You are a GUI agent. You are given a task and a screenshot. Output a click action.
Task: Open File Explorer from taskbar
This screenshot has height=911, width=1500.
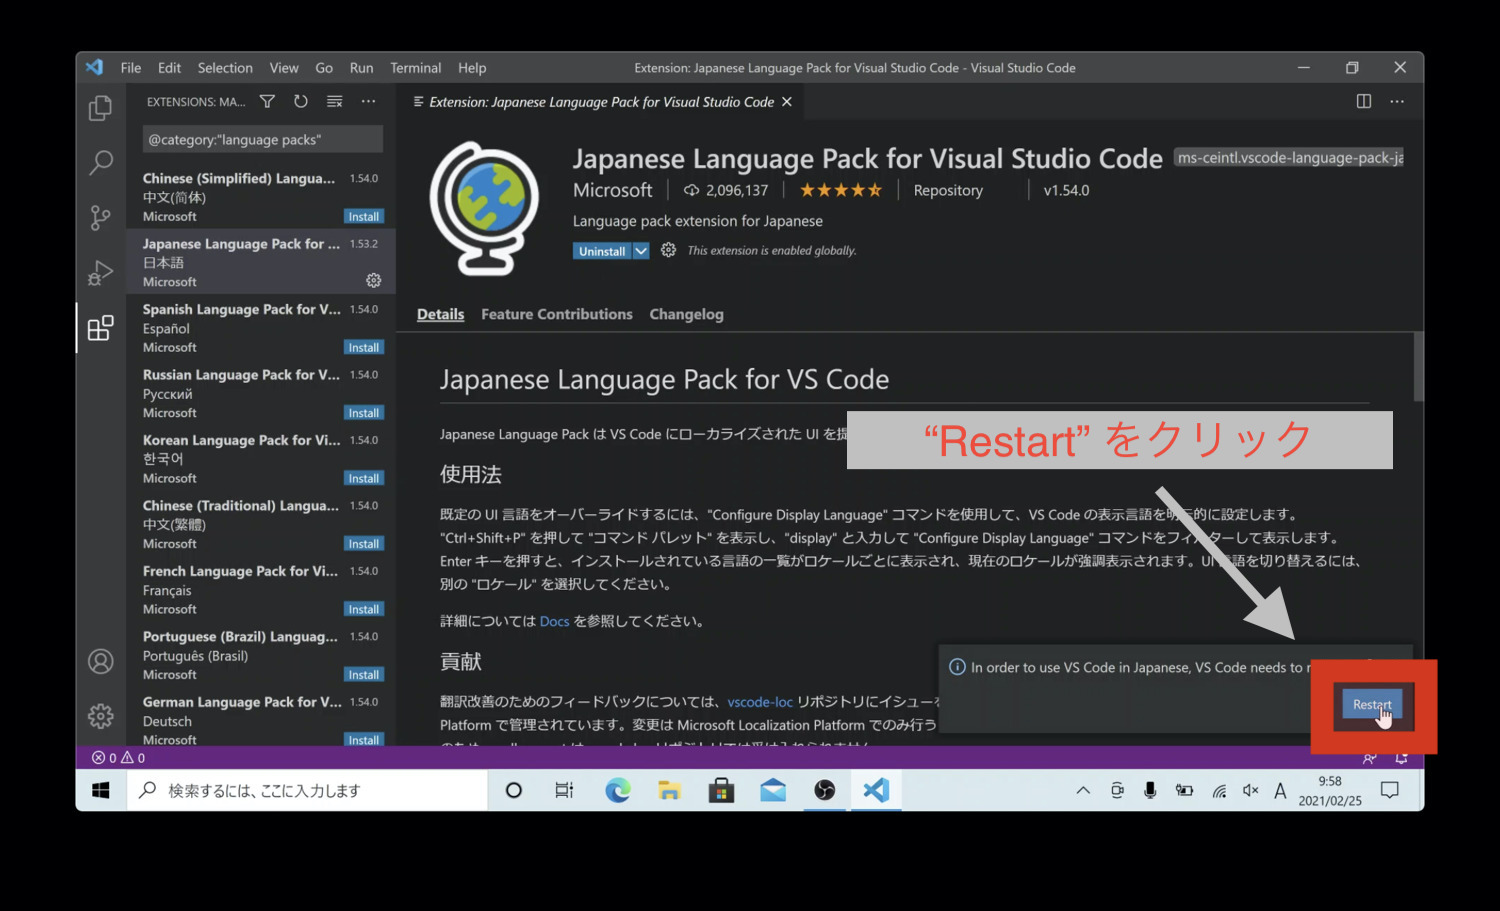[x=669, y=790]
